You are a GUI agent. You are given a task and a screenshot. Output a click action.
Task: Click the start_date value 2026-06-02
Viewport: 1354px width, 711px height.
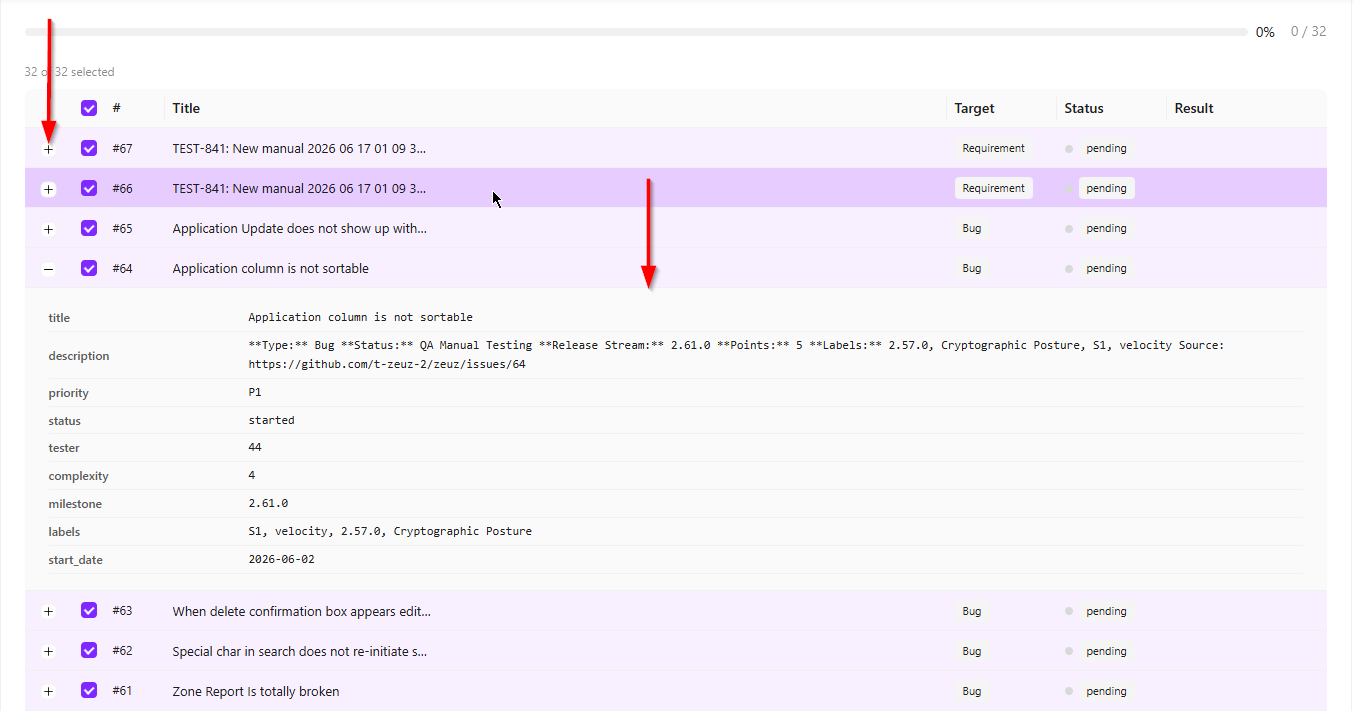(281, 559)
